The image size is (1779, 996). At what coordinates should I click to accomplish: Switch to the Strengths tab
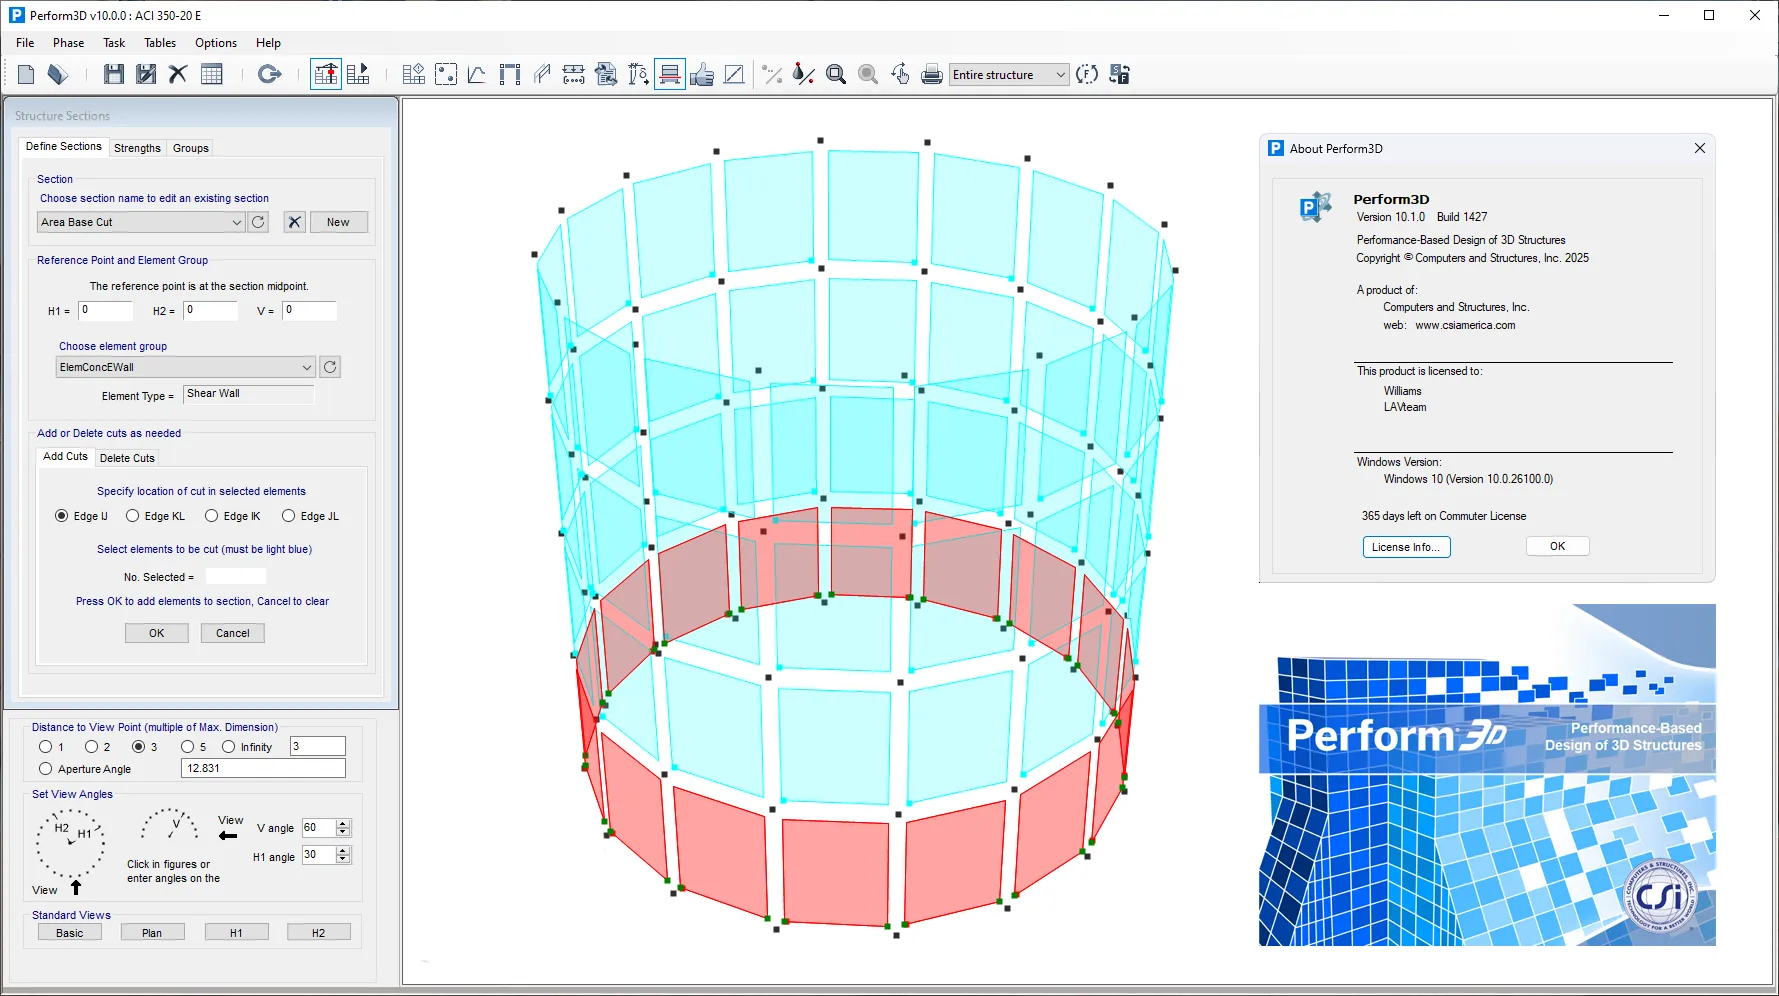137,148
